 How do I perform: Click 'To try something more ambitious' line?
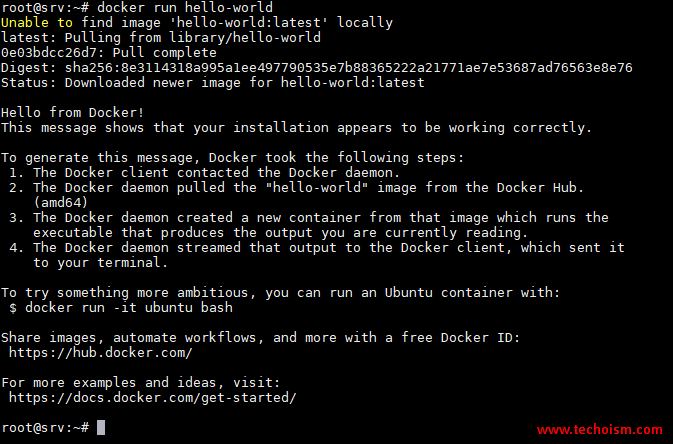[x=281, y=292]
